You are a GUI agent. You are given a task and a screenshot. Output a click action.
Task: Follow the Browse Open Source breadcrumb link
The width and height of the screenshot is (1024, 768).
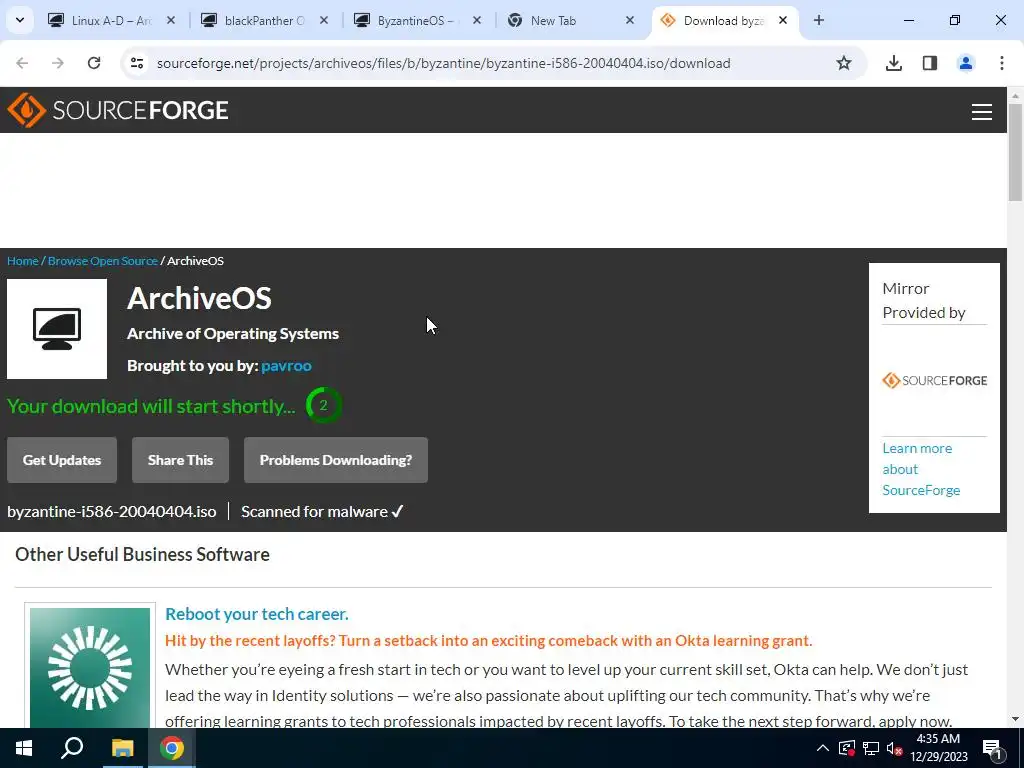tap(103, 261)
